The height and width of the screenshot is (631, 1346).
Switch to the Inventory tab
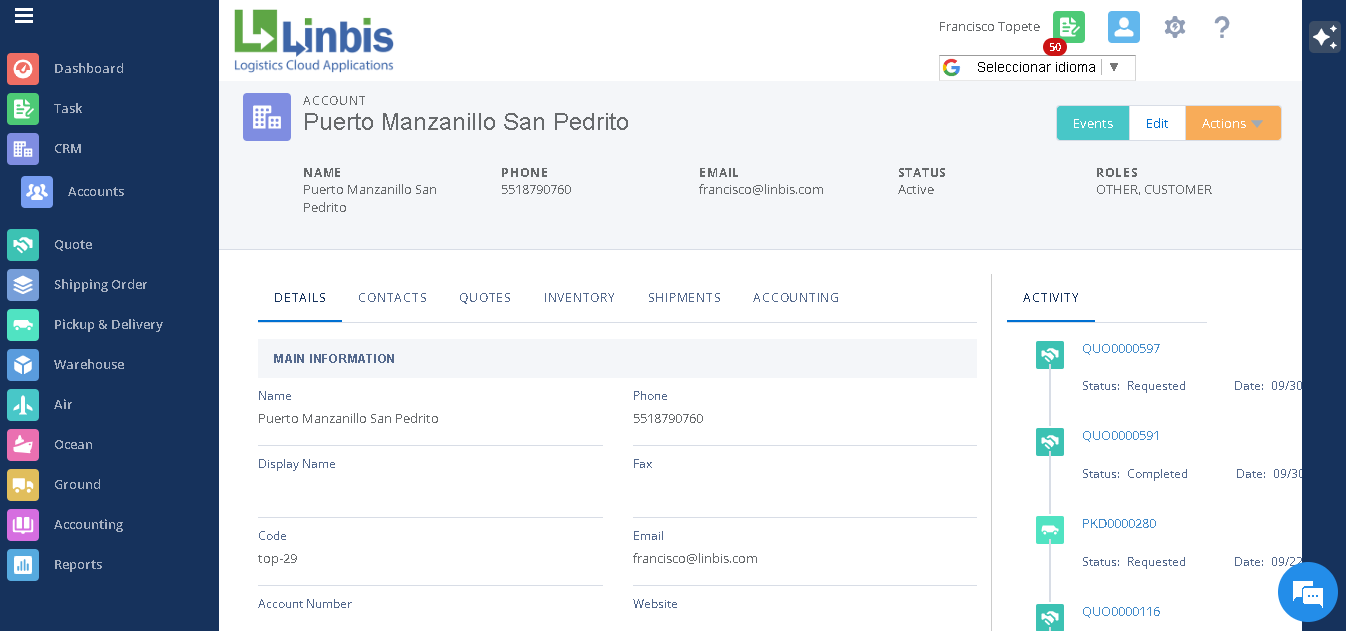579,298
